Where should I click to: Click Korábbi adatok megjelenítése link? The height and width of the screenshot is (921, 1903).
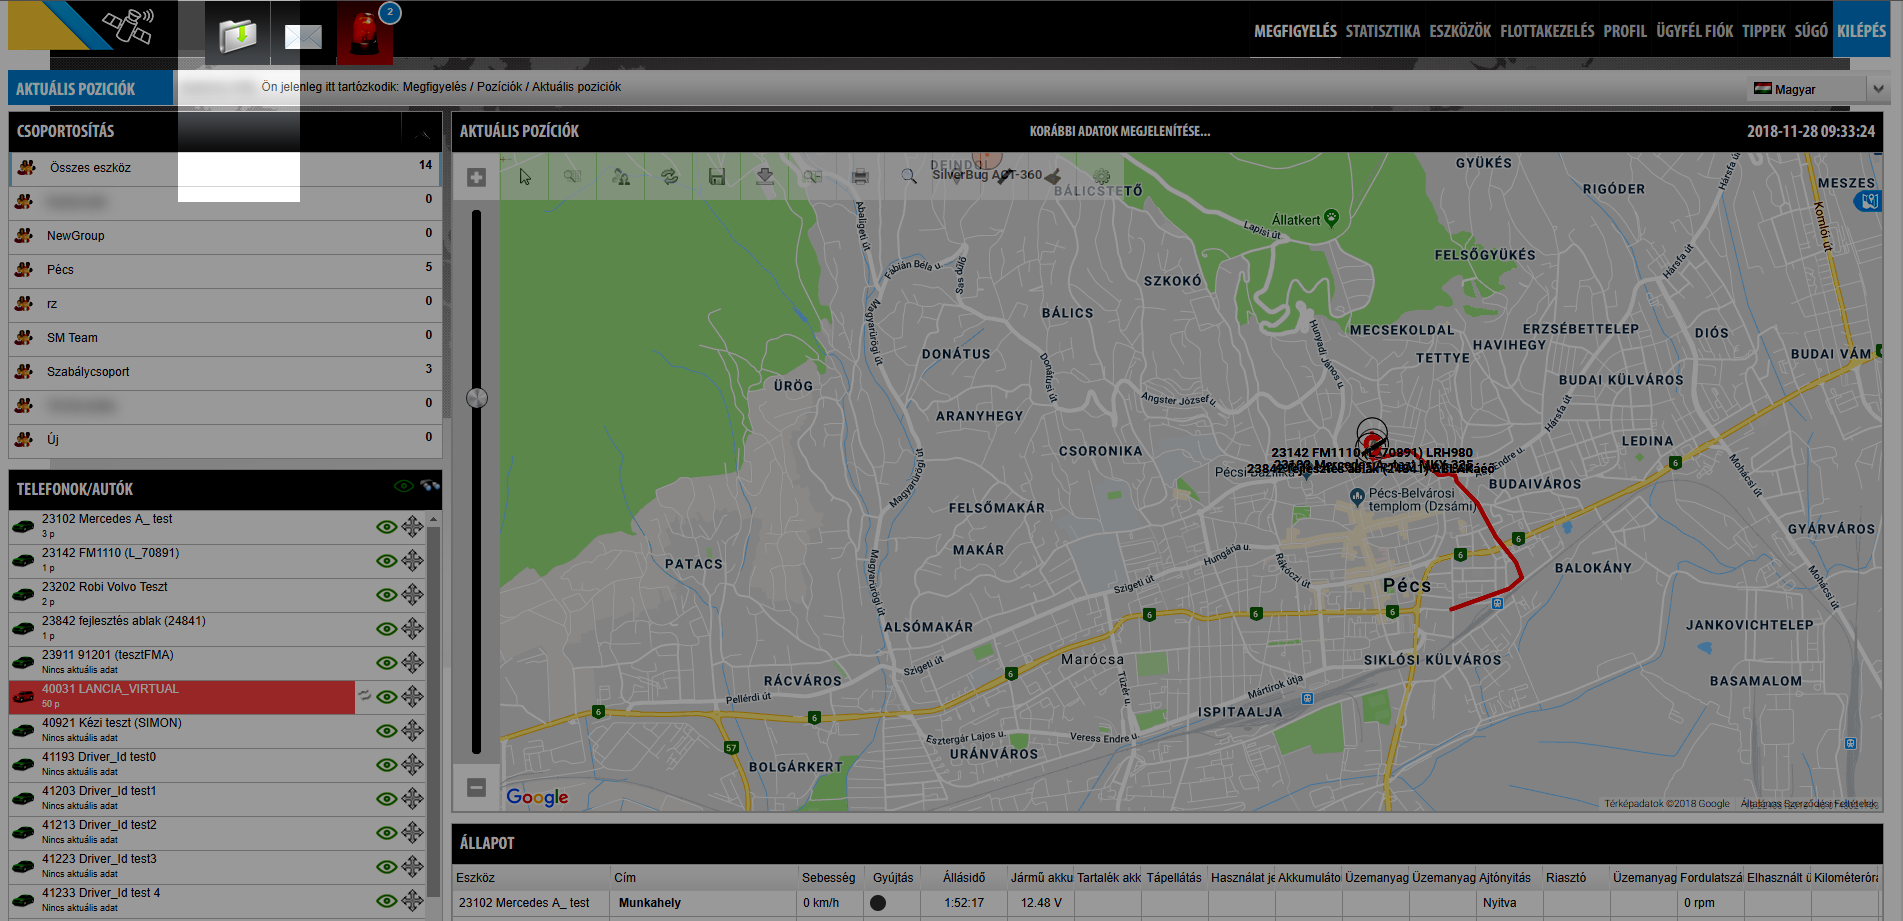click(1119, 131)
